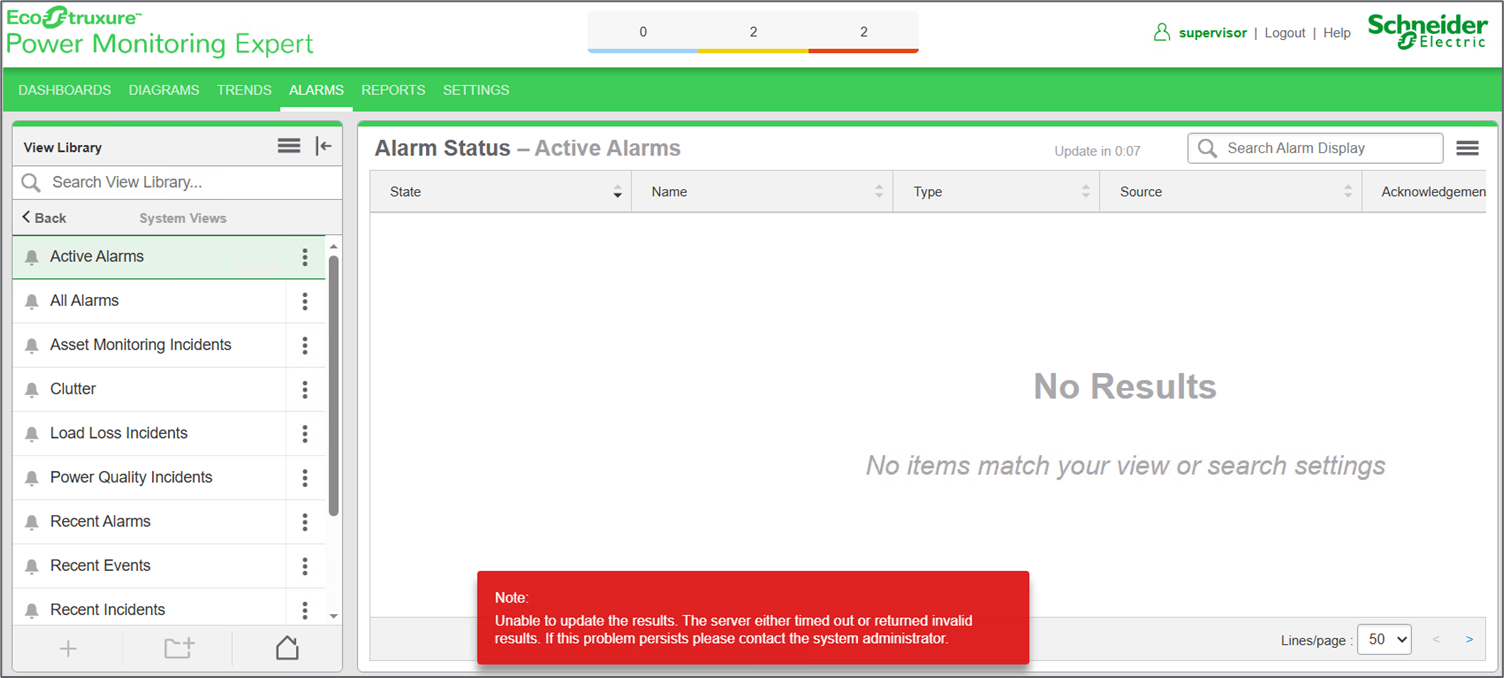Screen dimensions: 1504x678
Task: Open options for Load Loss Incidents
Action: tap(305, 433)
